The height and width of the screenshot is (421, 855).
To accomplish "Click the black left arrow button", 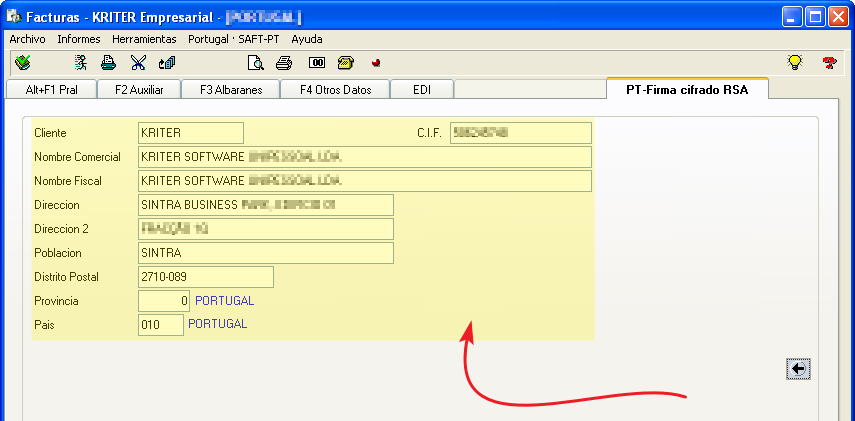I will tap(798, 369).
